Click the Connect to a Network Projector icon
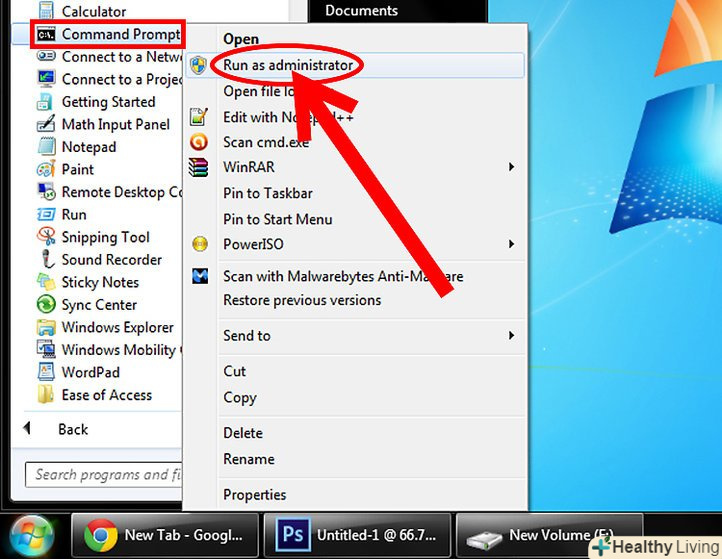This screenshot has width=722, height=559. [x=46, y=56]
